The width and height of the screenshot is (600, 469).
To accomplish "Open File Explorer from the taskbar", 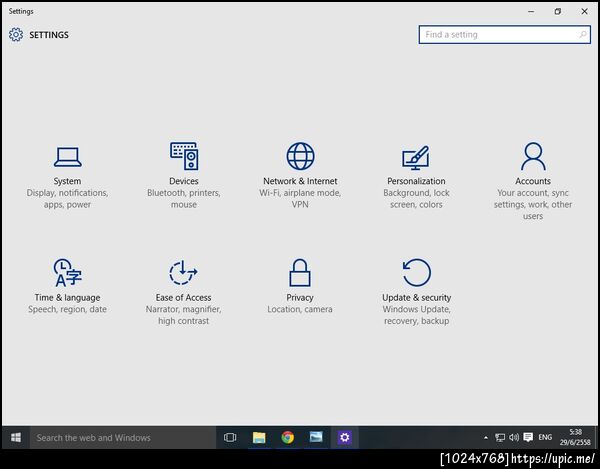I will 259,437.
